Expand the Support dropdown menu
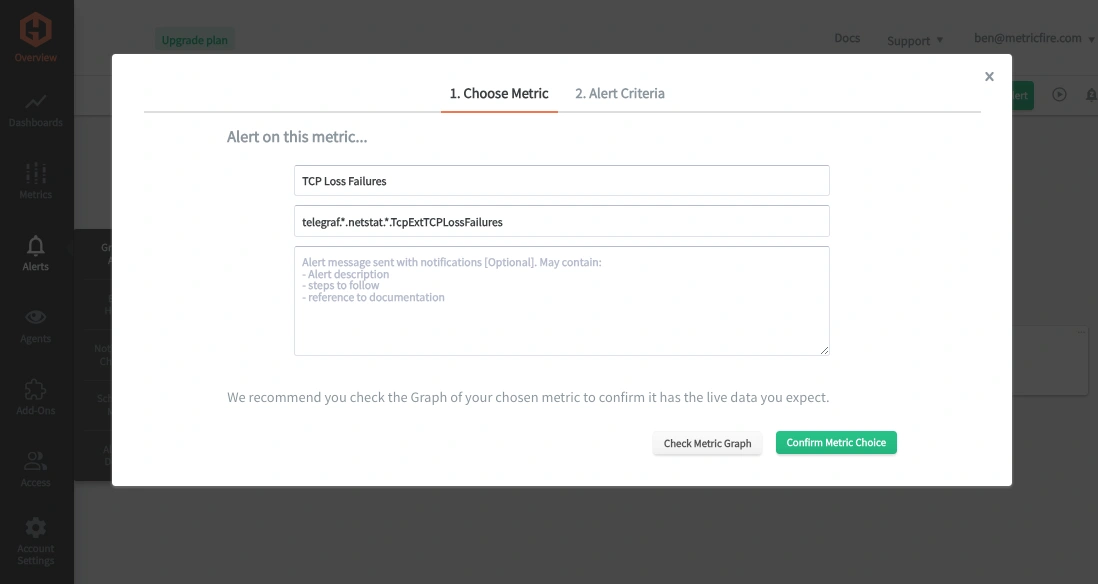The image size is (1098, 584). 915,41
